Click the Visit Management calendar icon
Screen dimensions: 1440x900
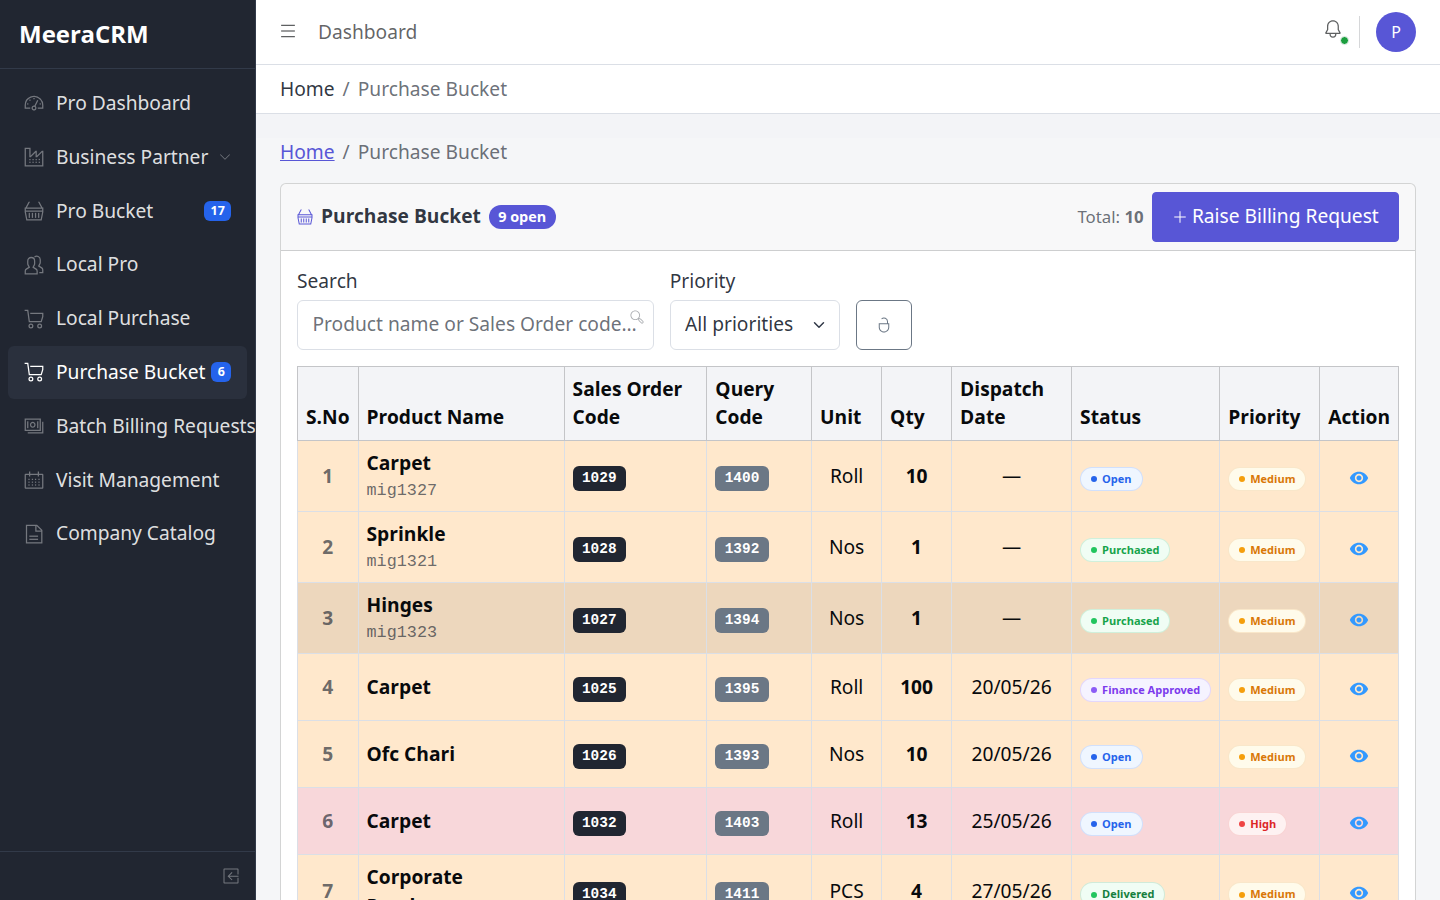click(x=34, y=480)
